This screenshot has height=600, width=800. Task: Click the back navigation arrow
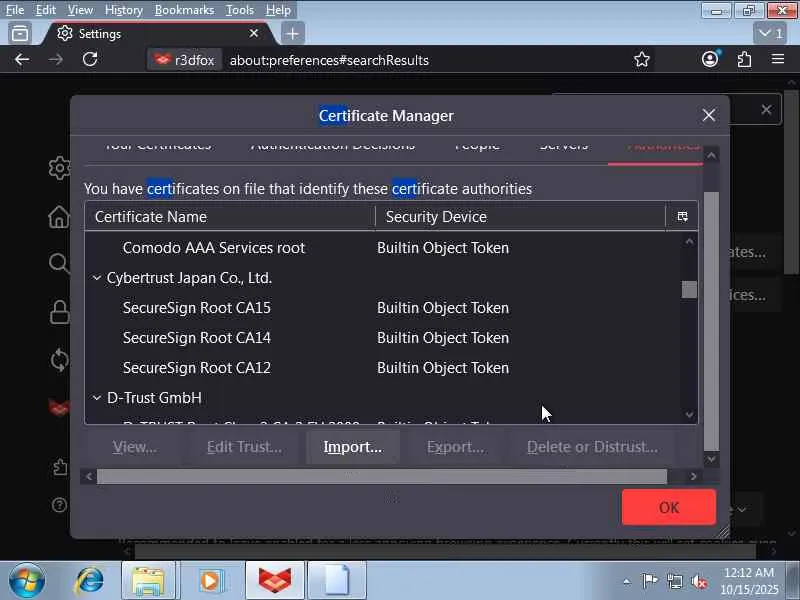(22, 60)
